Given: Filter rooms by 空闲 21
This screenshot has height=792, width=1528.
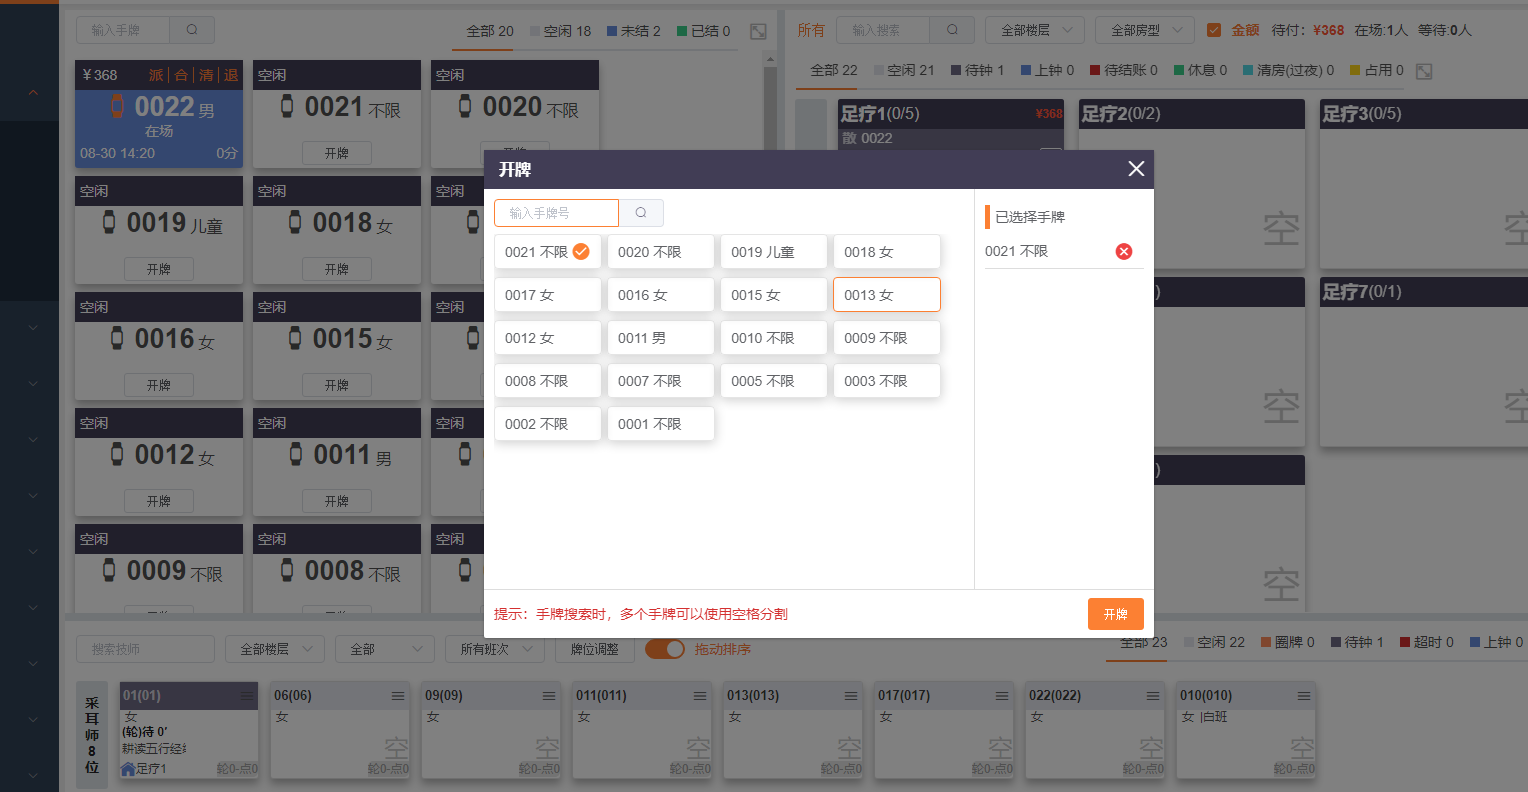Looking at the screenshot, I should pos(904,70).
